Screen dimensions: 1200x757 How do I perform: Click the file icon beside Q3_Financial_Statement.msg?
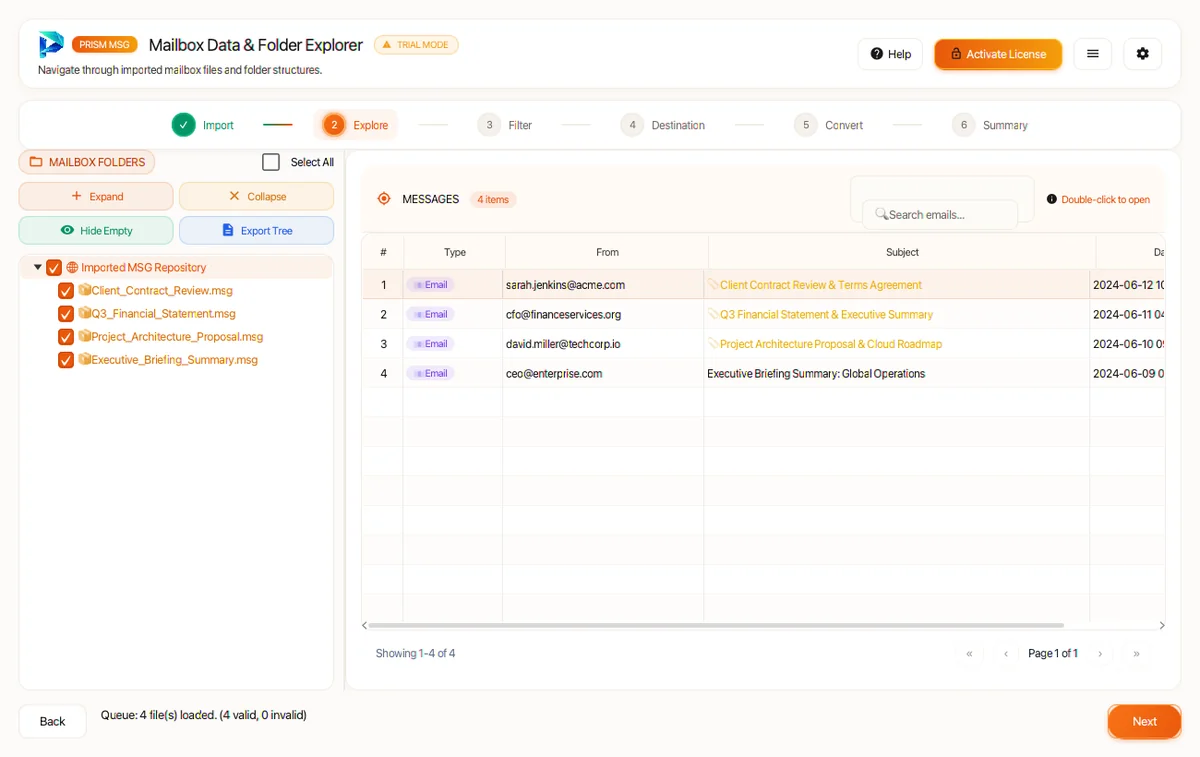[84, 313]
